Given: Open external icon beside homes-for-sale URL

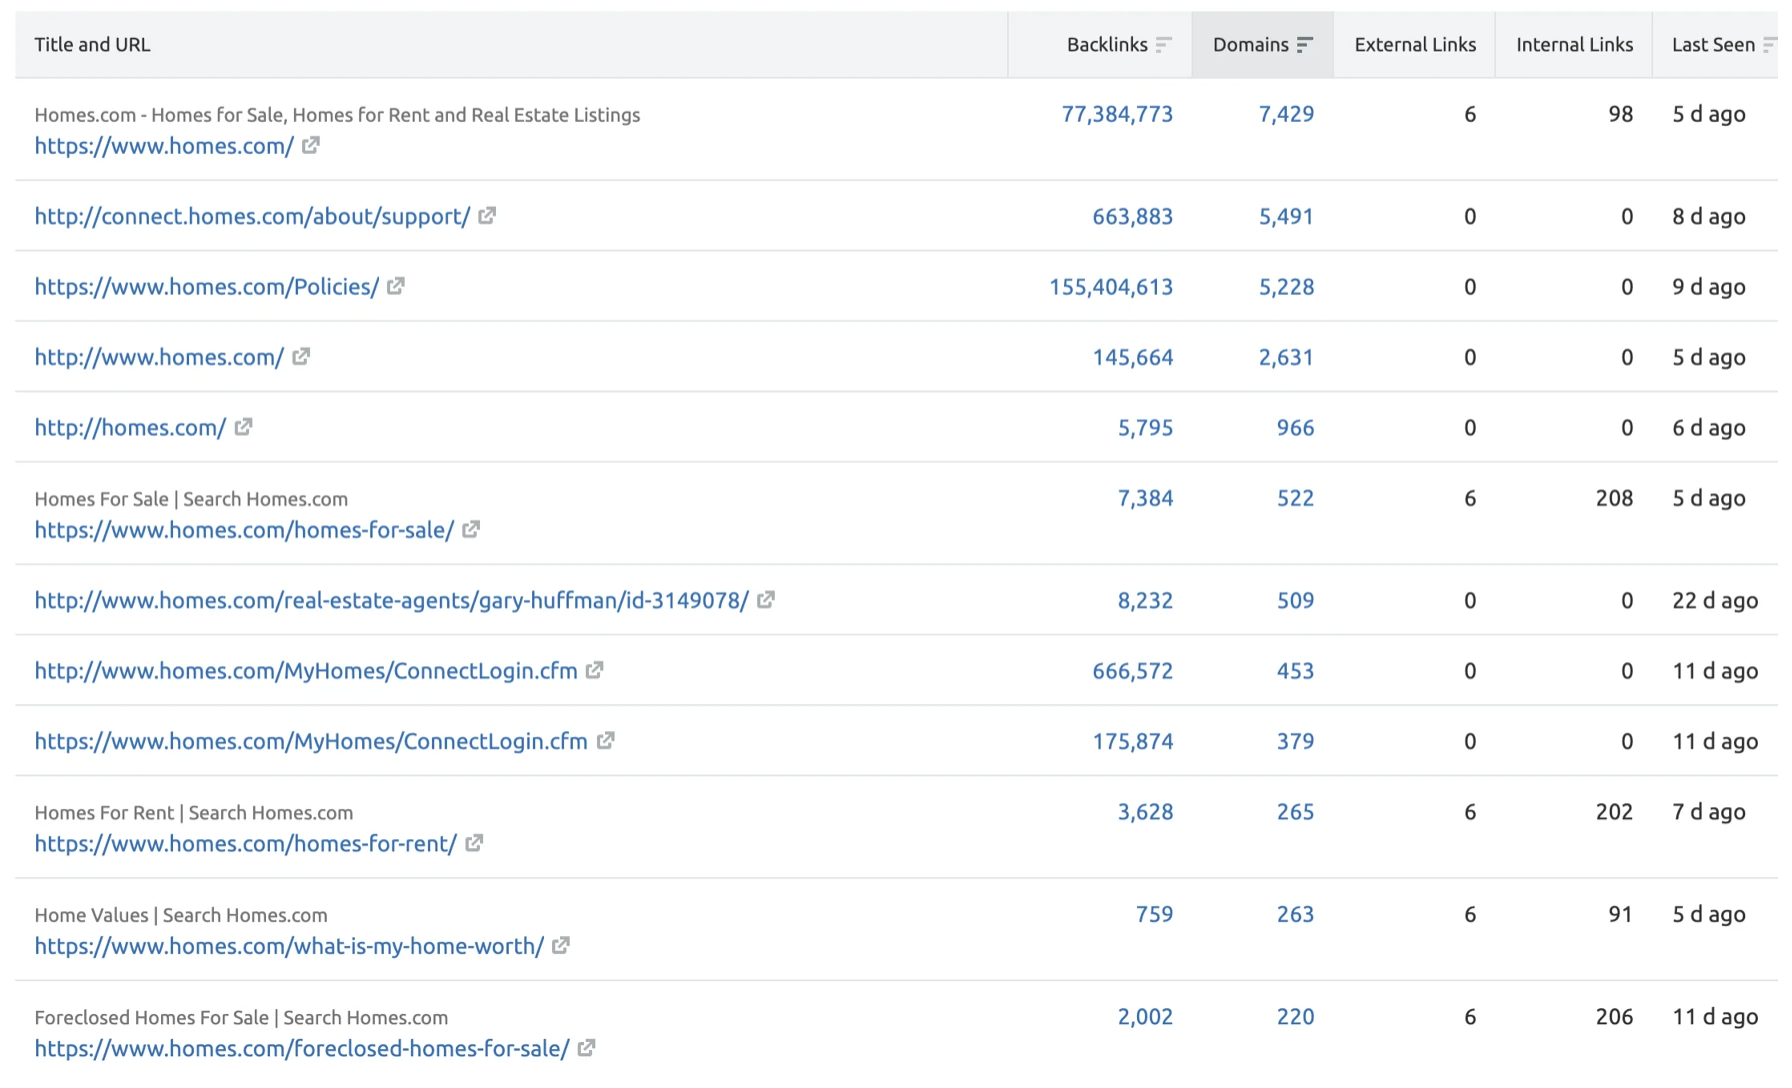Looking at the screenshot, I should click(x=471, y=529).
